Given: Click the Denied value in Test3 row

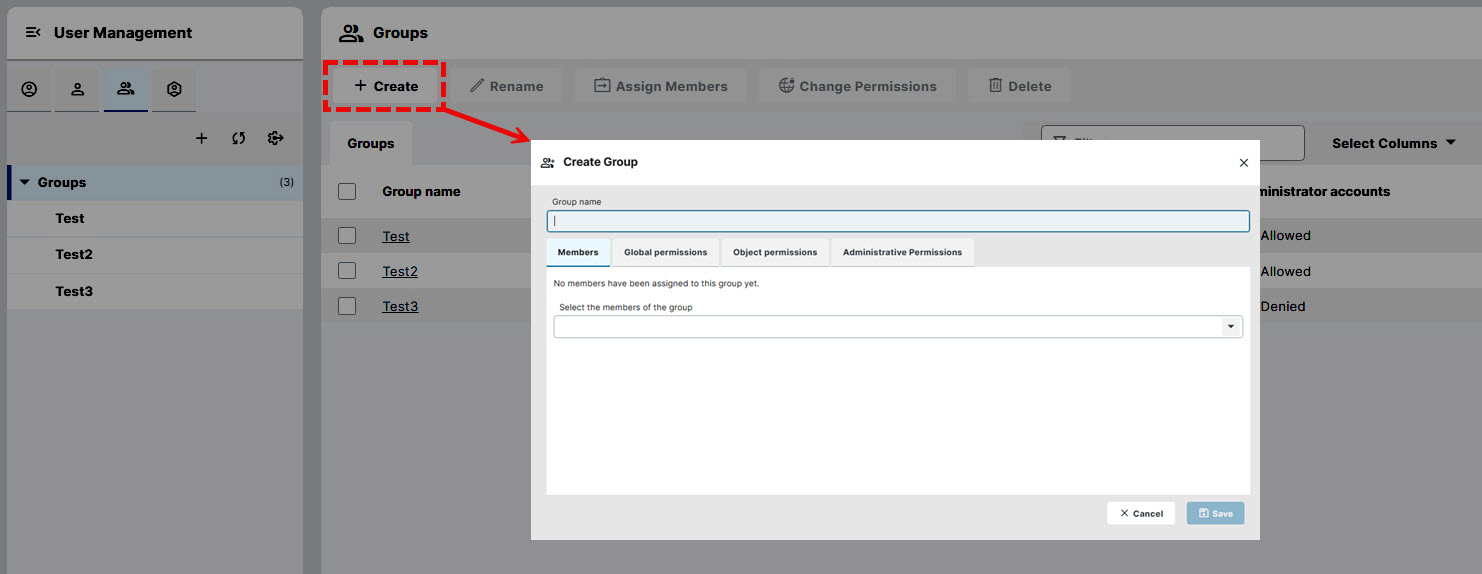Looking at the screenshot, I should pos(1283,306).
